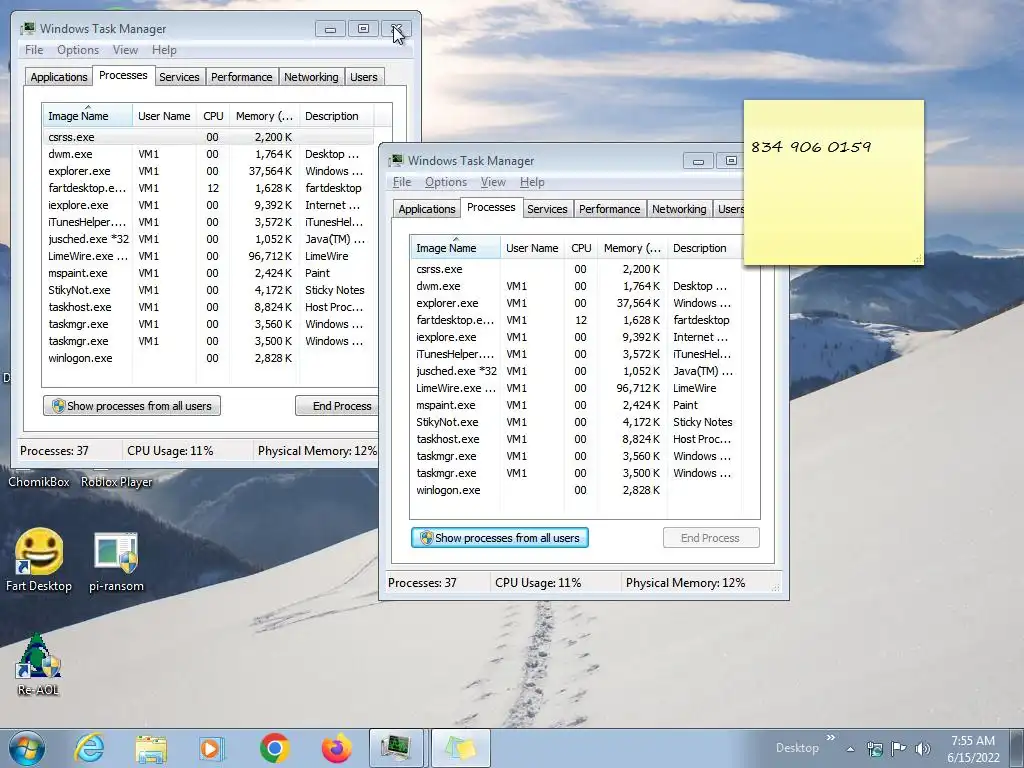
Task: Click End Process in front Task Manager
Action: (711, 538)
